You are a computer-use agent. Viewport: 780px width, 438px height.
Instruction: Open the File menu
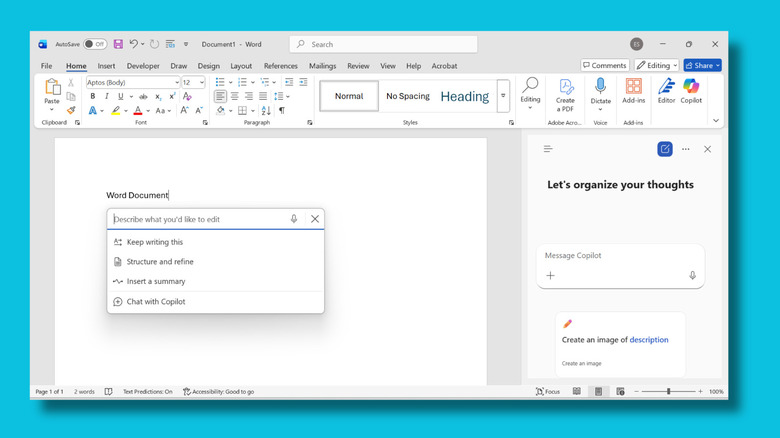[46, 66]
